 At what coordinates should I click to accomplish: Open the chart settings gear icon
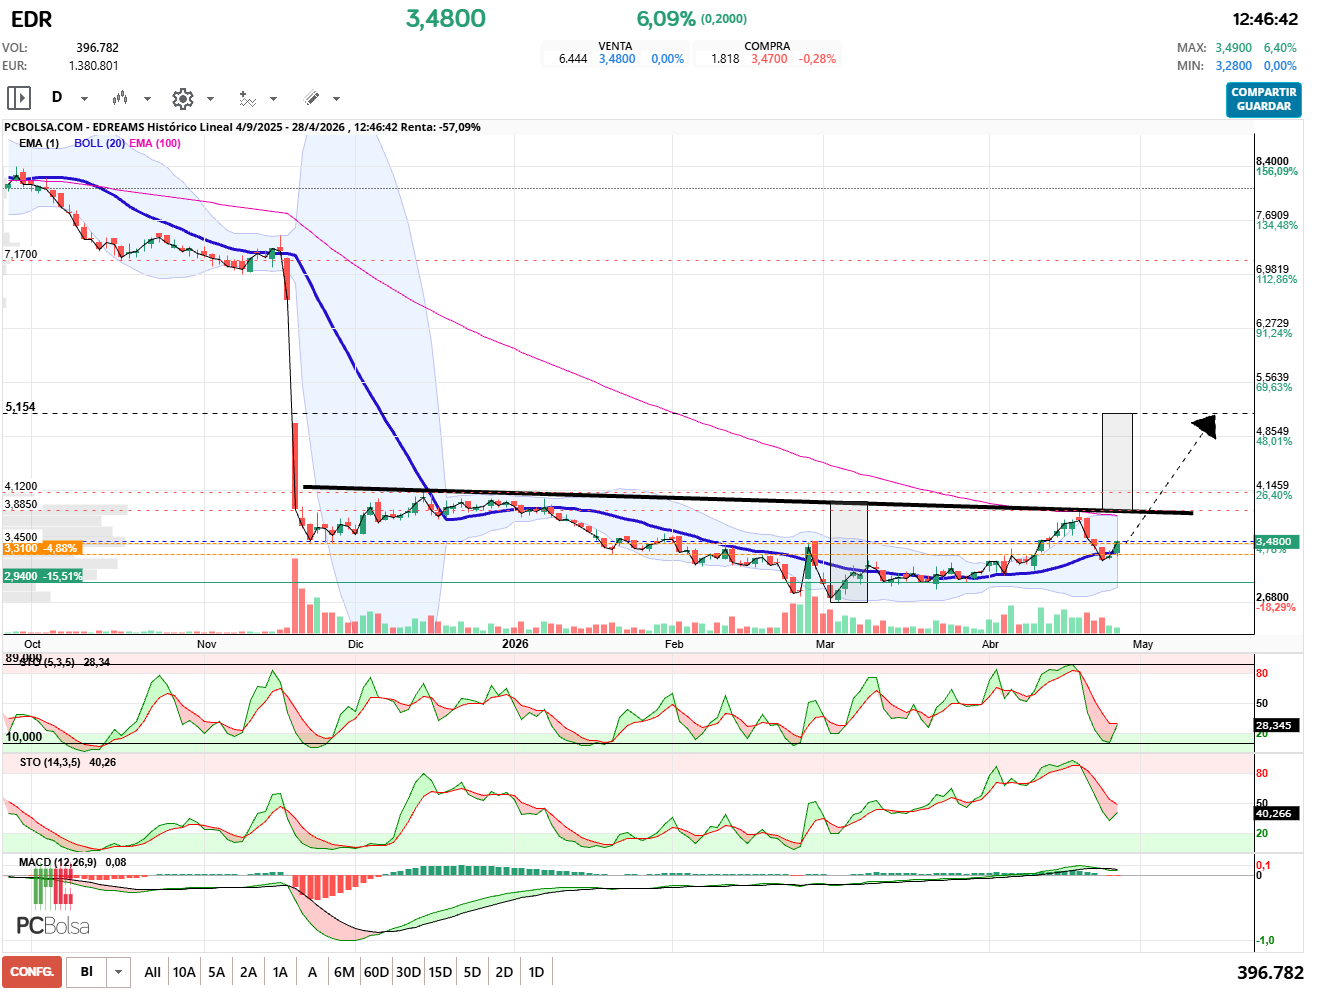[x=183, y=98]
